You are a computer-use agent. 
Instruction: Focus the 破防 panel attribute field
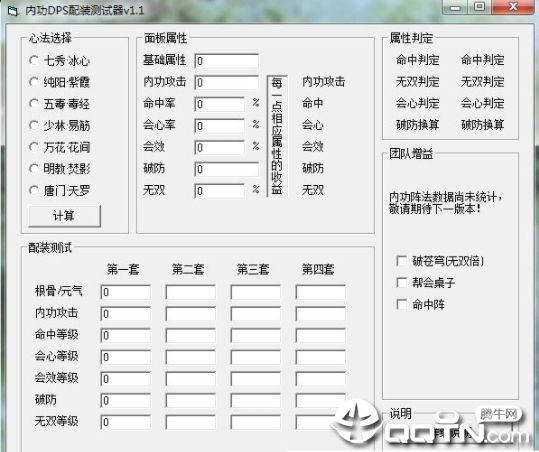click(x=227, y=169)
